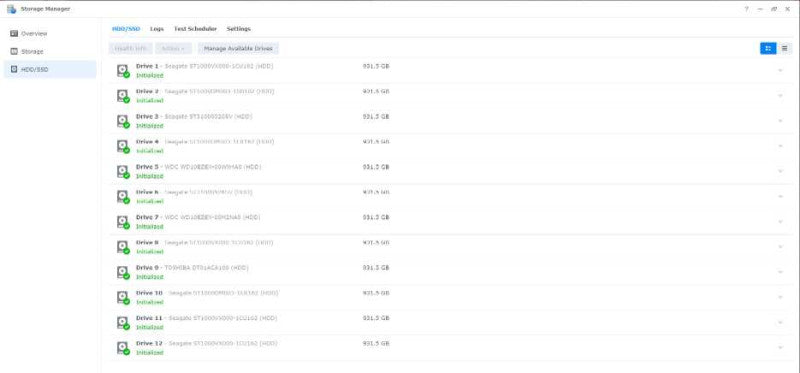Screen dimensions: 800x373
Task: Expand Drive 9 details chevron
Action: pyautogui.click(x=780, y=272)
